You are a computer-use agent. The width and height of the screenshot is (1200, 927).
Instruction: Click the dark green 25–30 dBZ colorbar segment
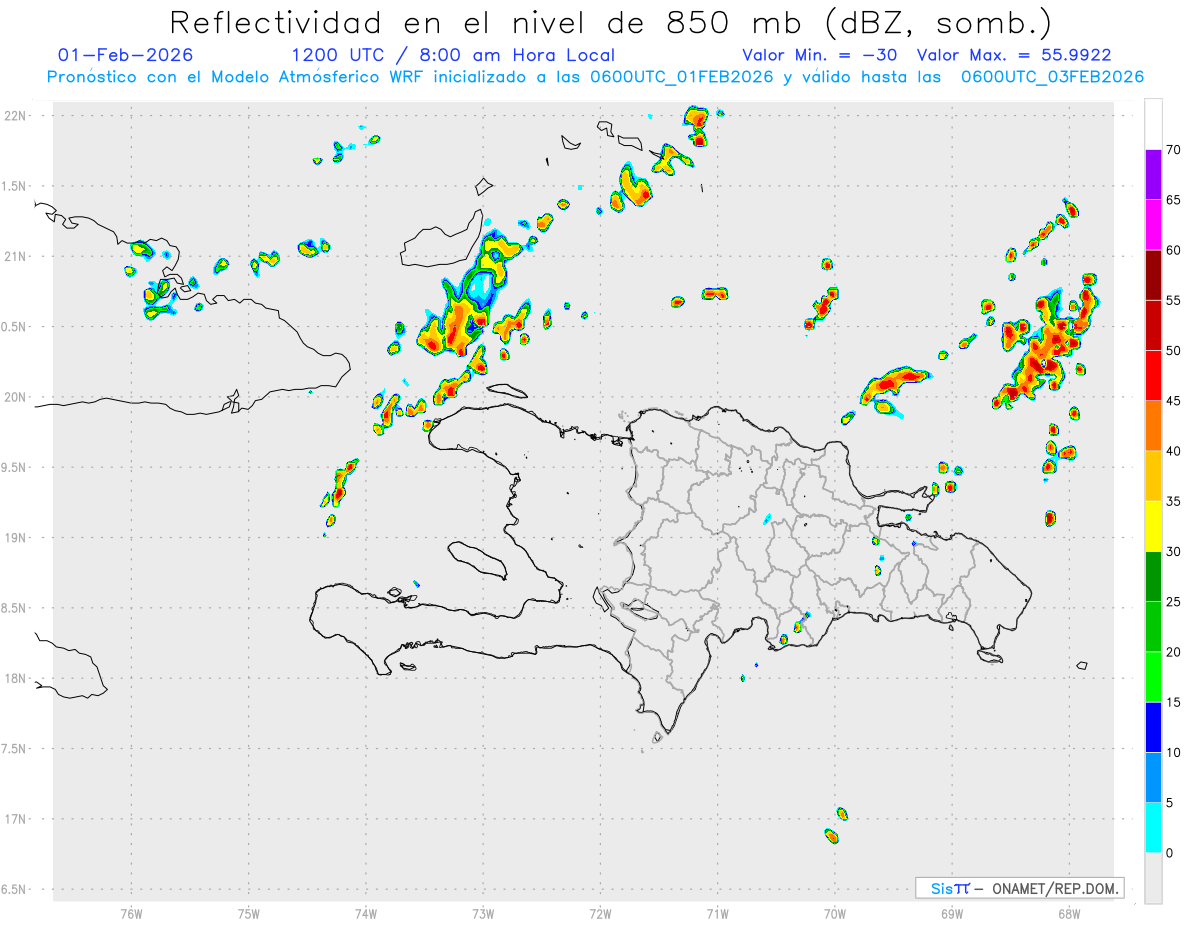coord(1153,577)
